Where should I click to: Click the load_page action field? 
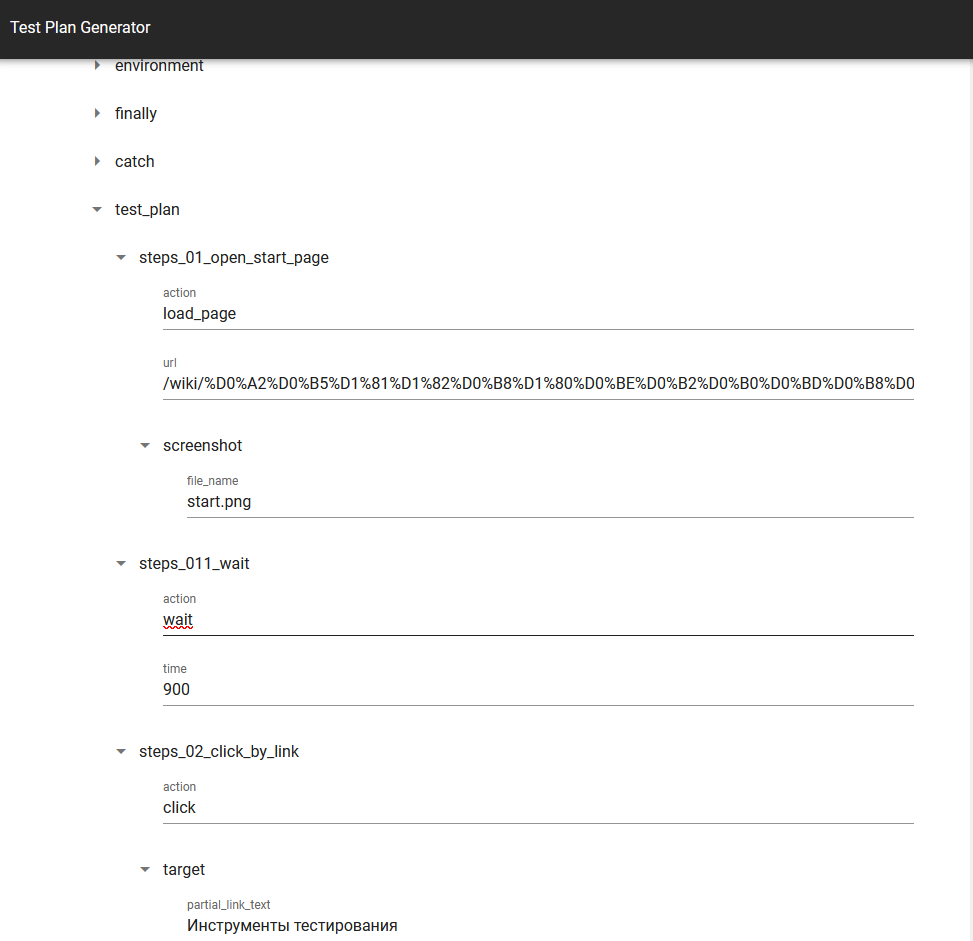pos(538,313)
